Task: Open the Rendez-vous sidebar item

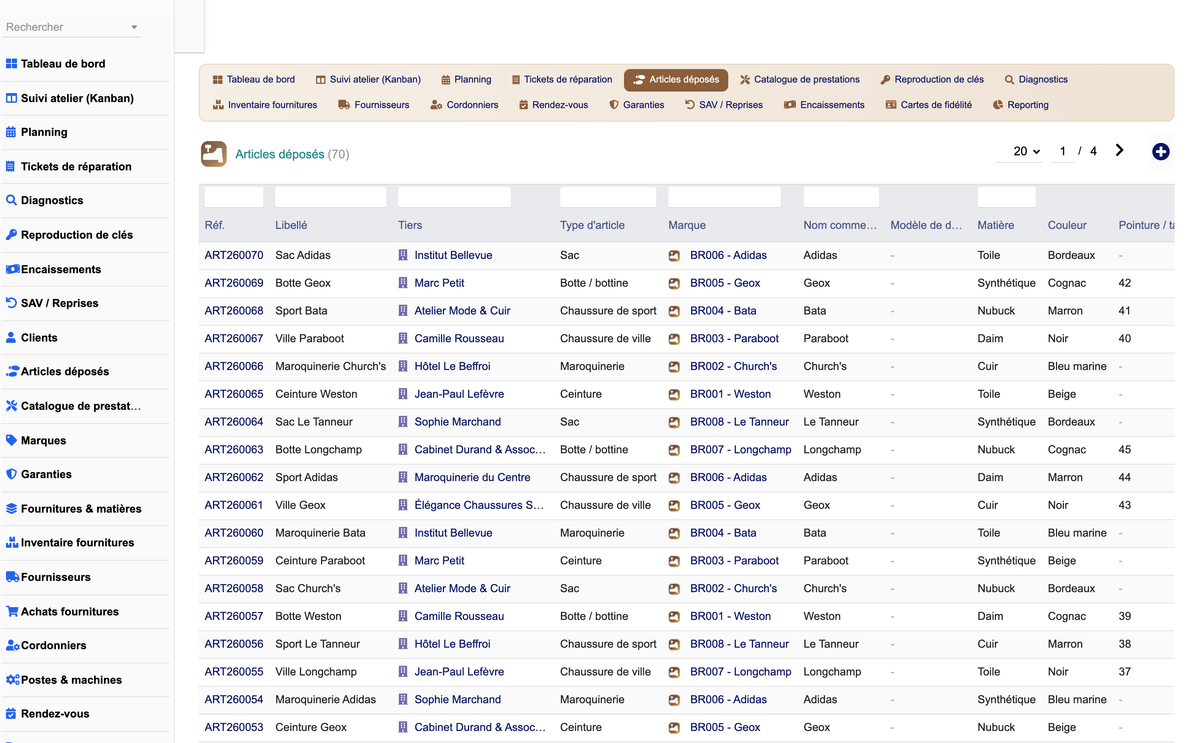Action: pyautogui.click(x=55, y=714)
